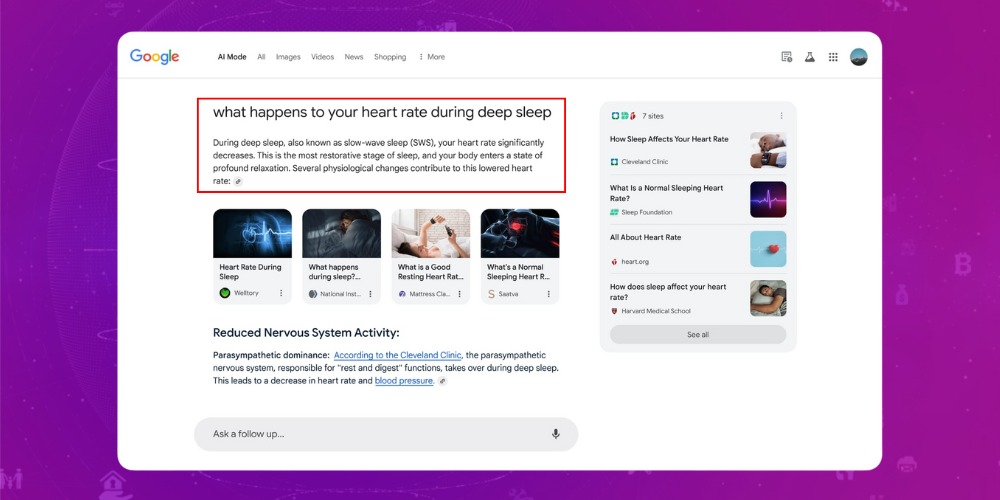Switch to the Shopping tab

390,57
